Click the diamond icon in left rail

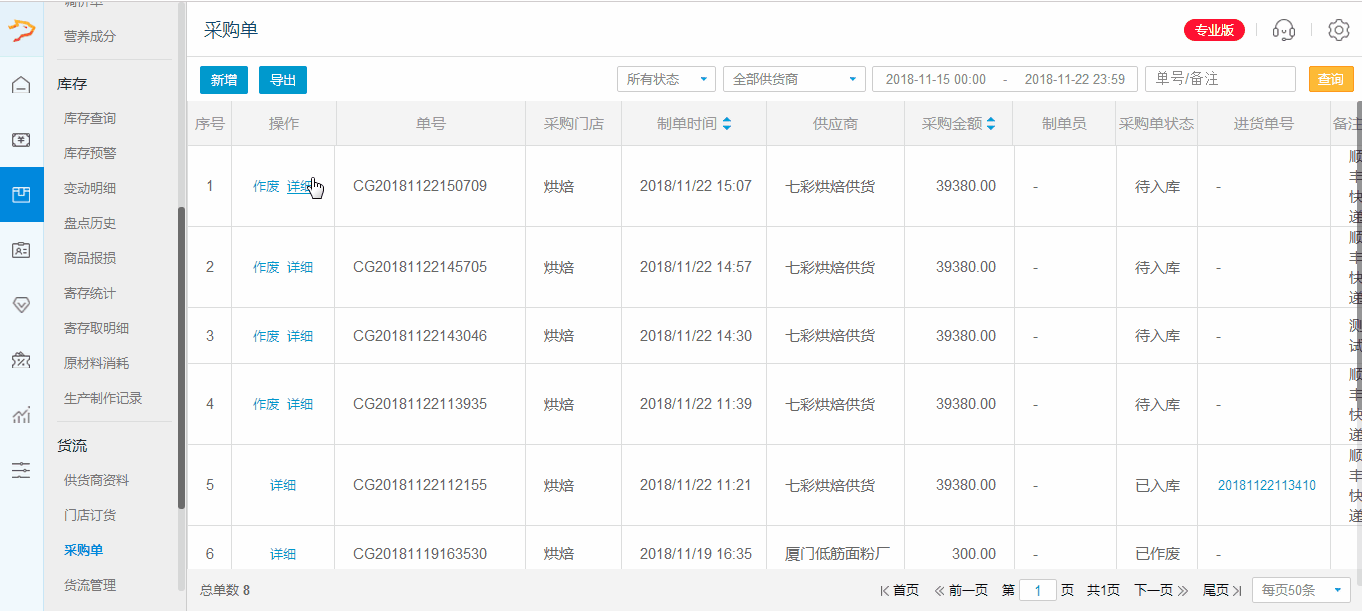tap(21, 305)
